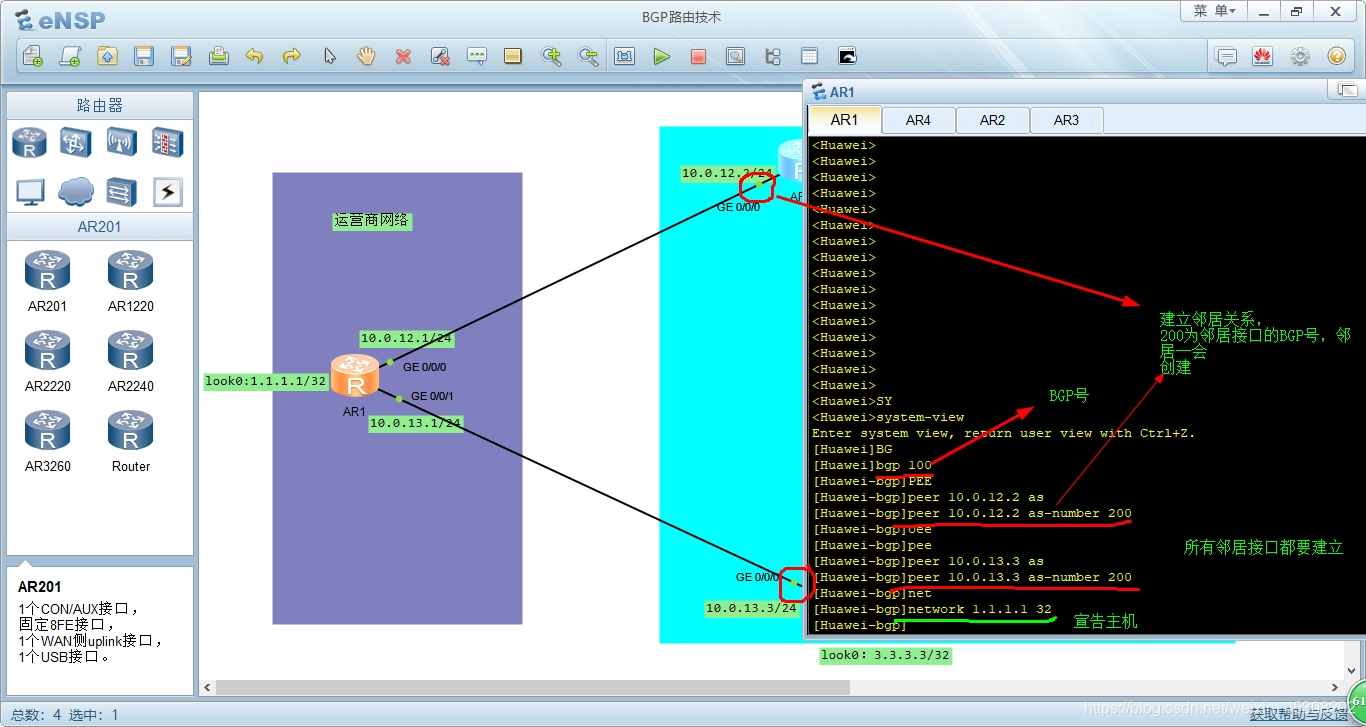Add a text note bubble

tap(477, 56)
